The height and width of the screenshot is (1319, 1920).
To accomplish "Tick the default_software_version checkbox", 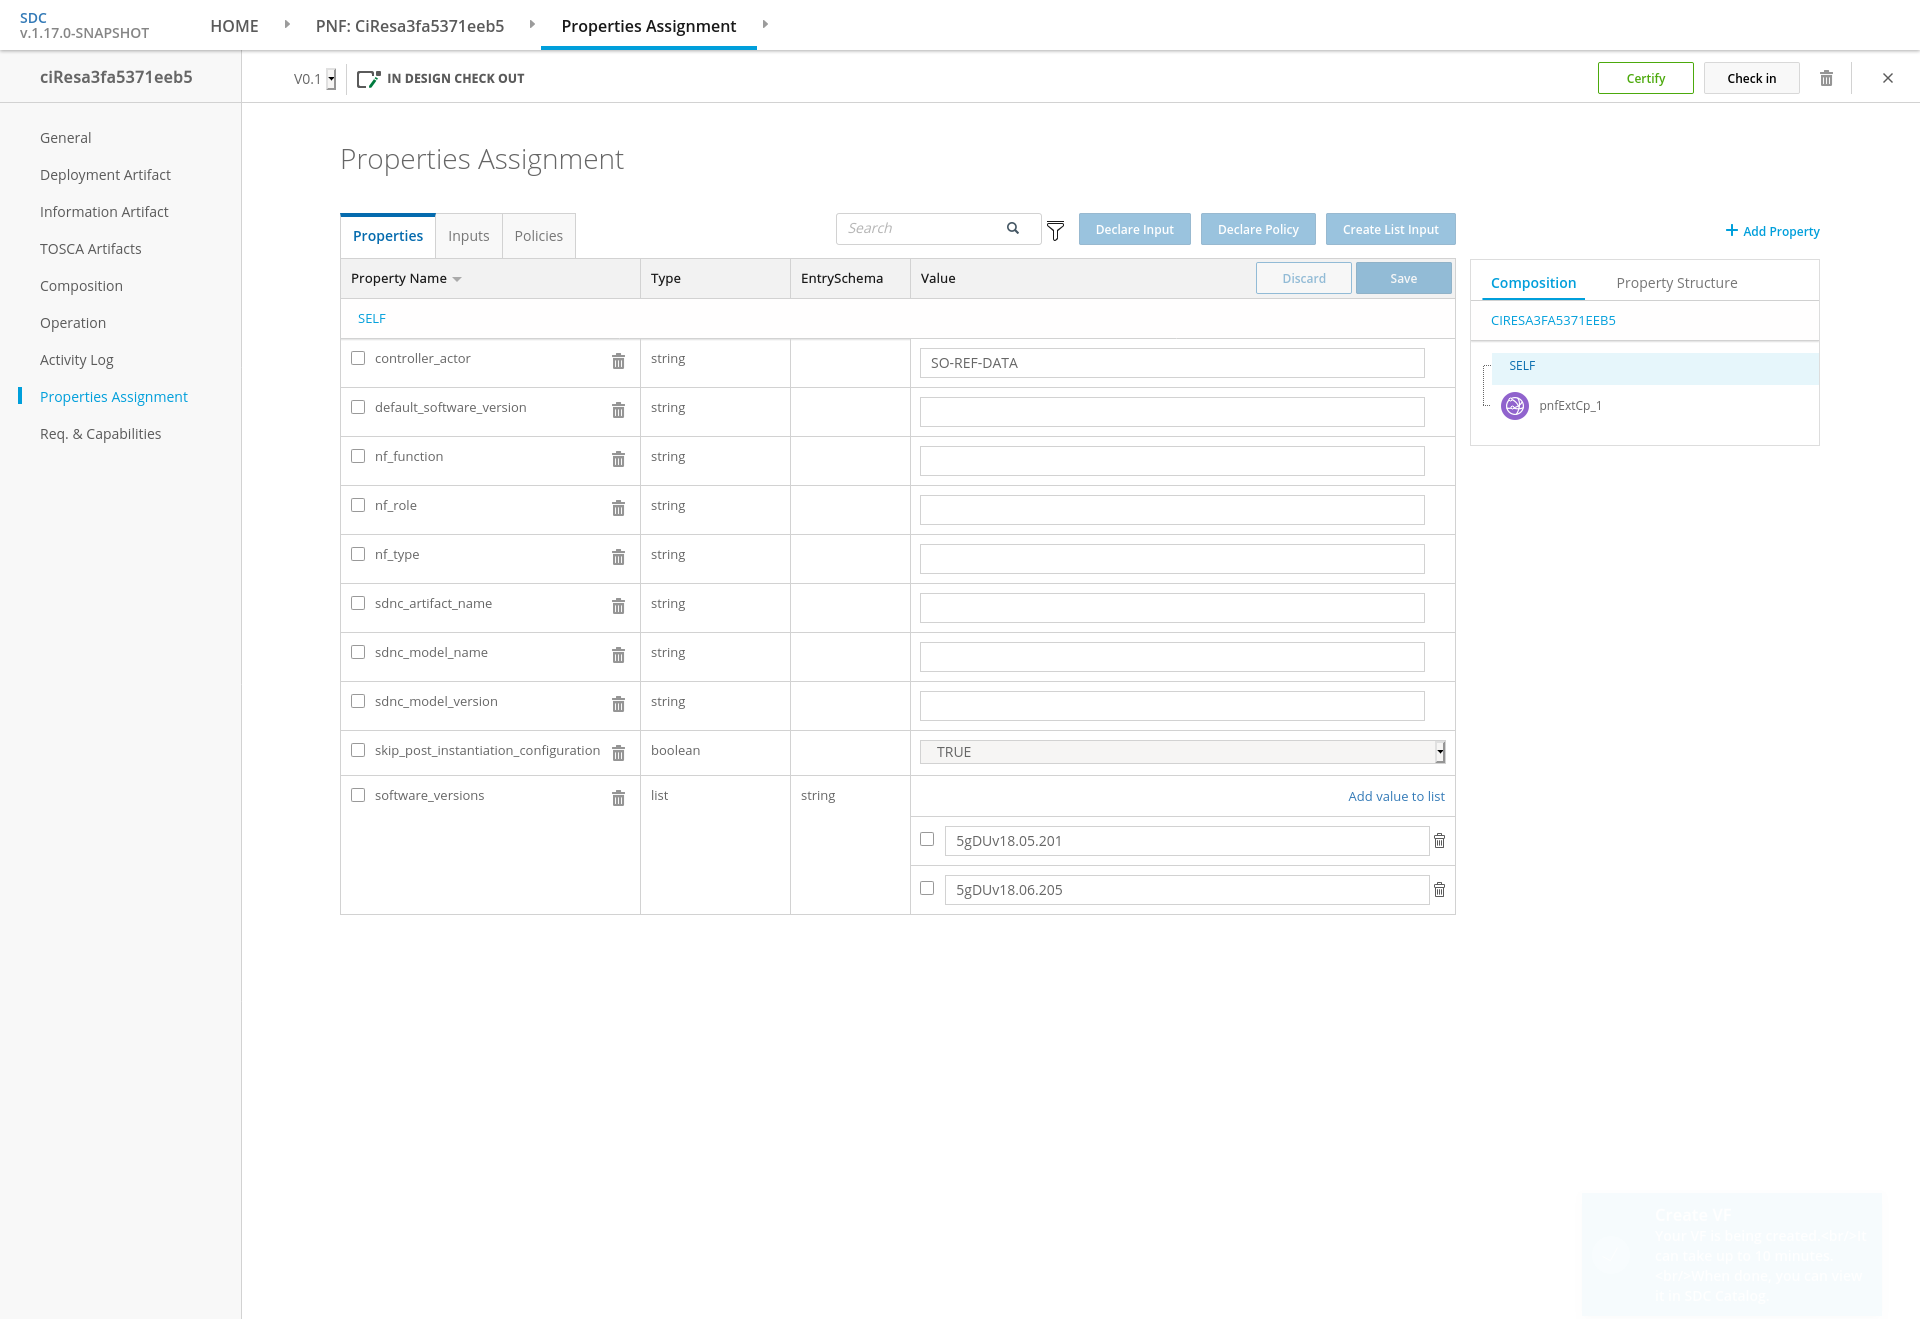I will [358, 407].
